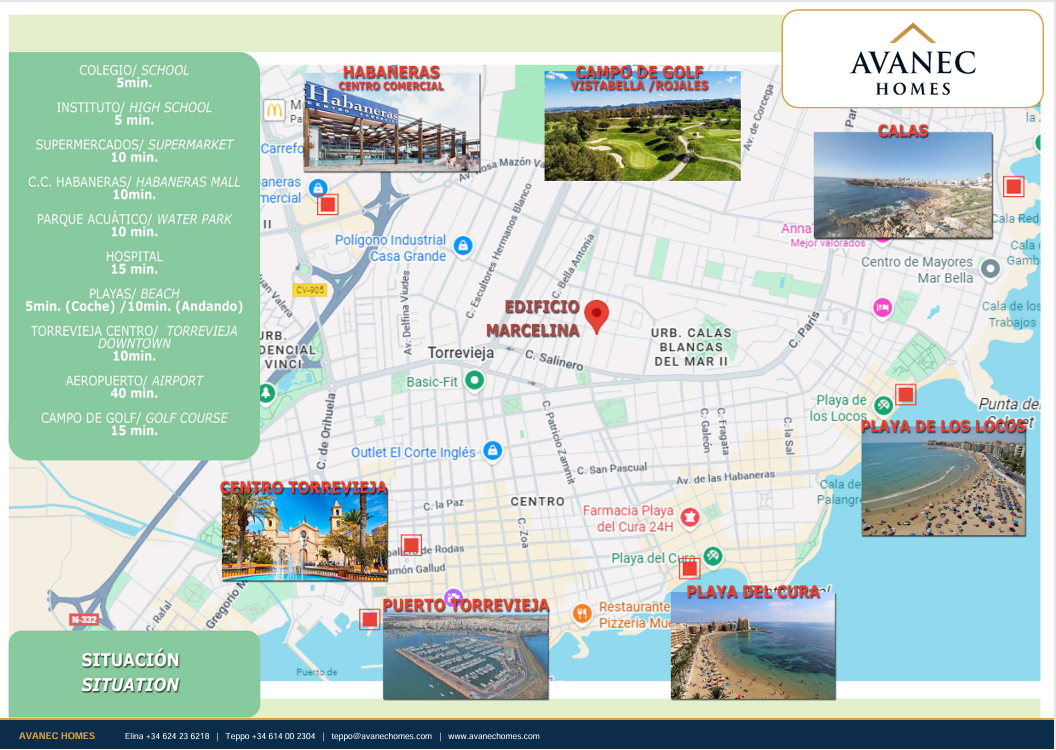Image resolution: width=1056 pixels, height=750 pixels.
Task: Click the C. Salinero street label
Action: pos(554,360)
